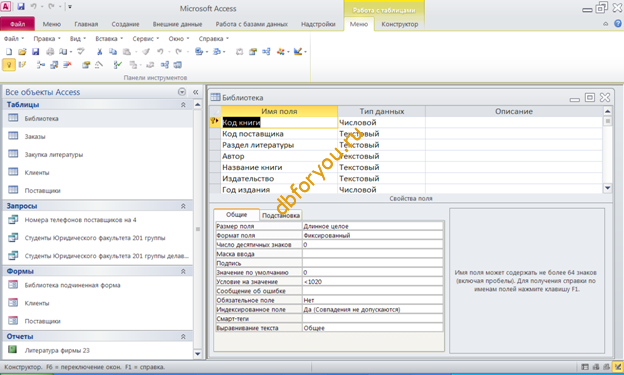The width and height of the screenshot is (624, 375).
Task: Collapse the Таблицы group in navigation pane
Action: [x=183, y=105]
